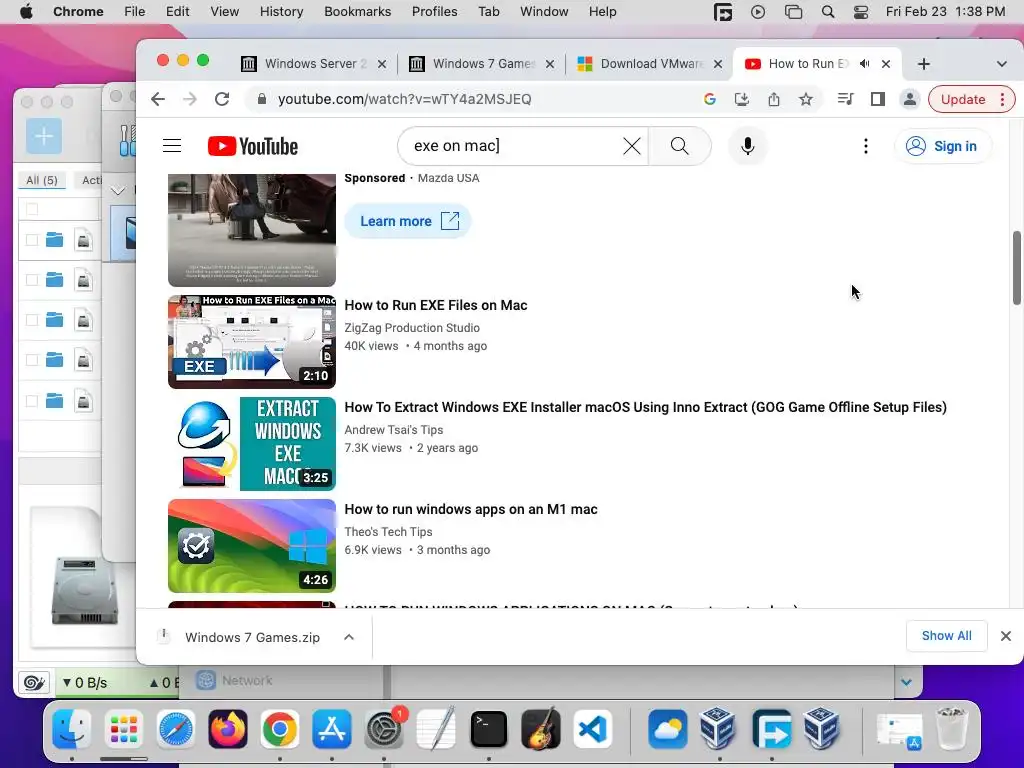
Task: Click Show All downloads
Action: point(946,636)
